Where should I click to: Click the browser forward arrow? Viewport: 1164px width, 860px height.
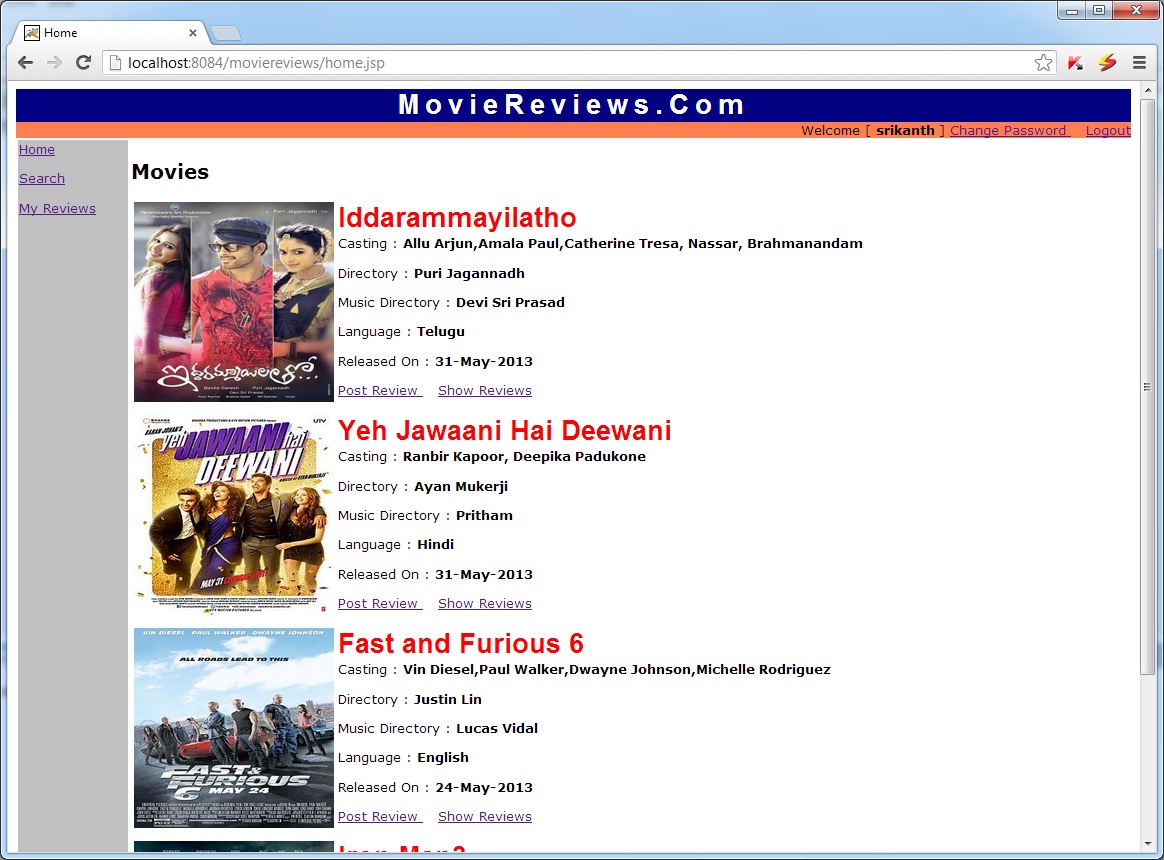54,62
